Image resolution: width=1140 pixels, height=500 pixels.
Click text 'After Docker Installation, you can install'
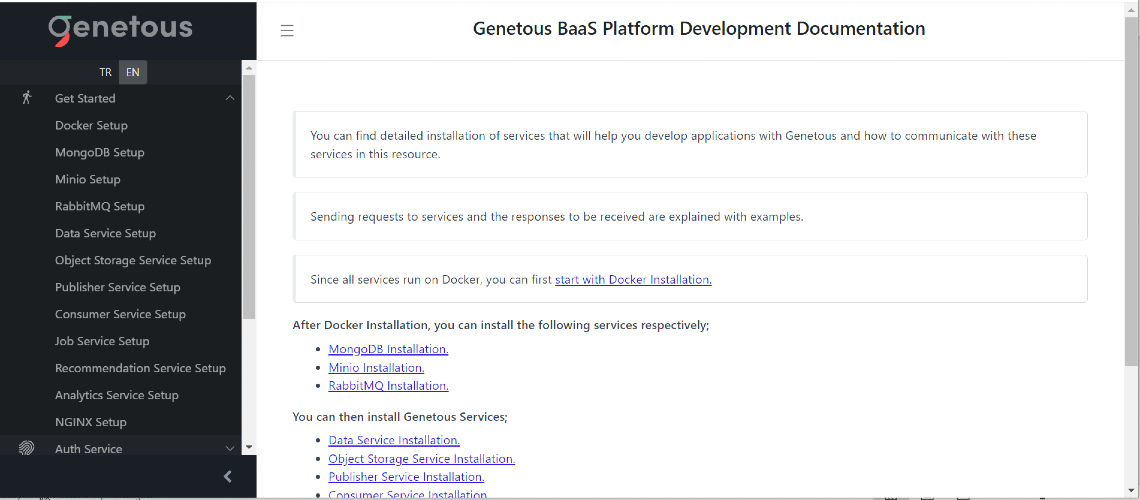click(x=501, y=325)
